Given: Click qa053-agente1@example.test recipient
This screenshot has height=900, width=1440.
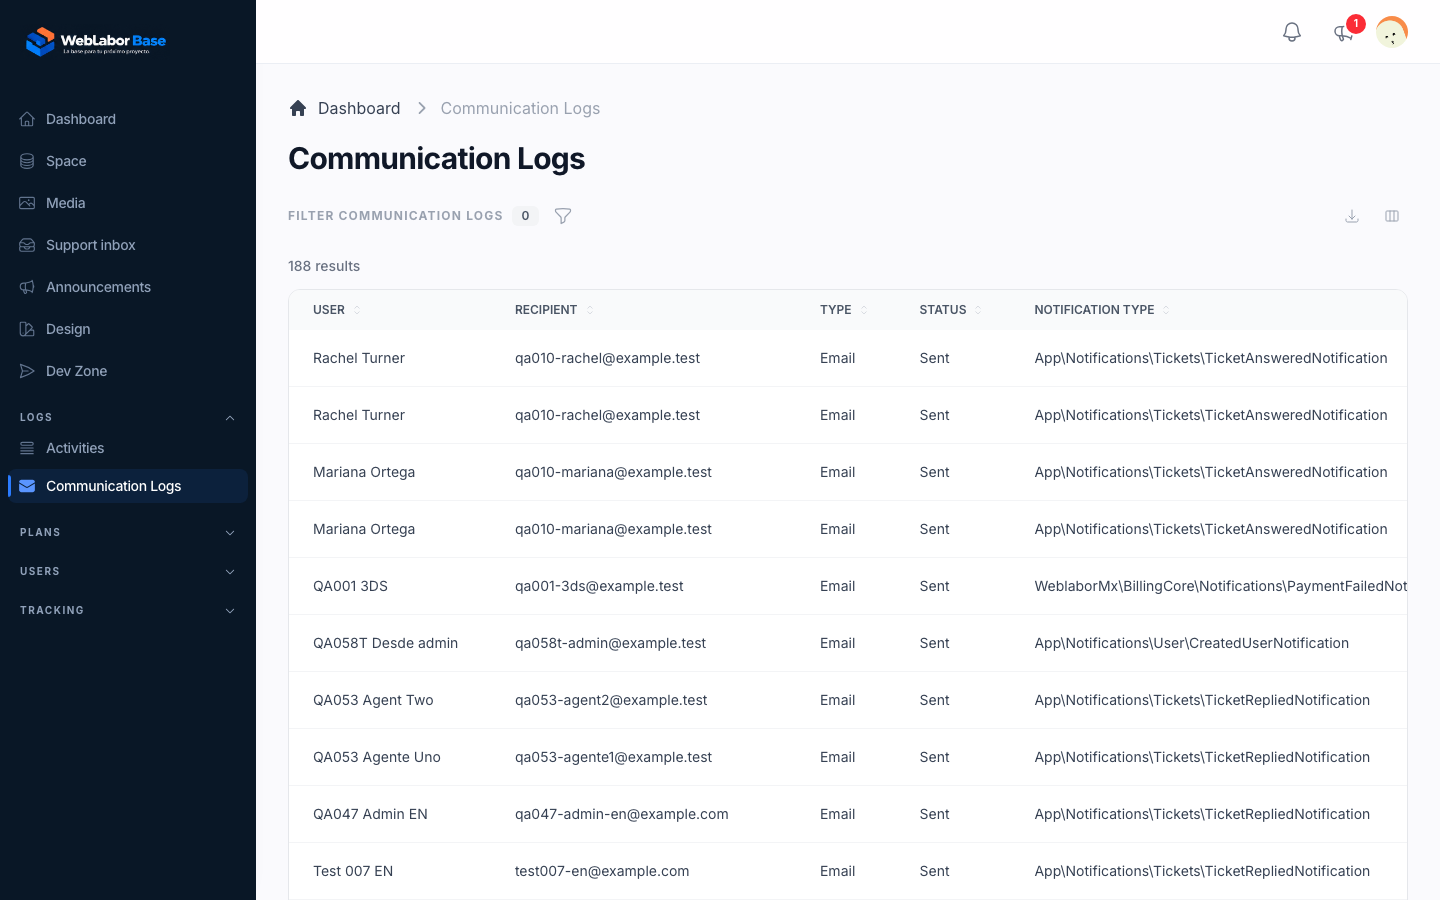Looking at the screenshot, I should coord(613,757).
